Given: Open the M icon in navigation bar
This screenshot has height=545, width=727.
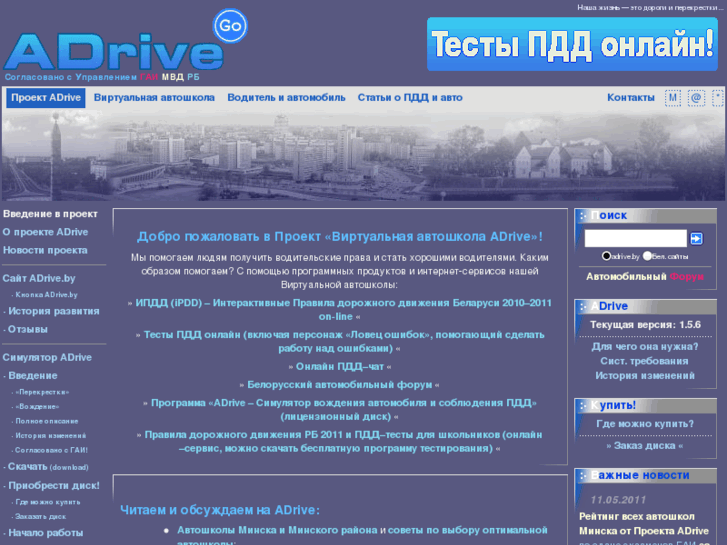Looking at the screenshot, I should [672, 98].
